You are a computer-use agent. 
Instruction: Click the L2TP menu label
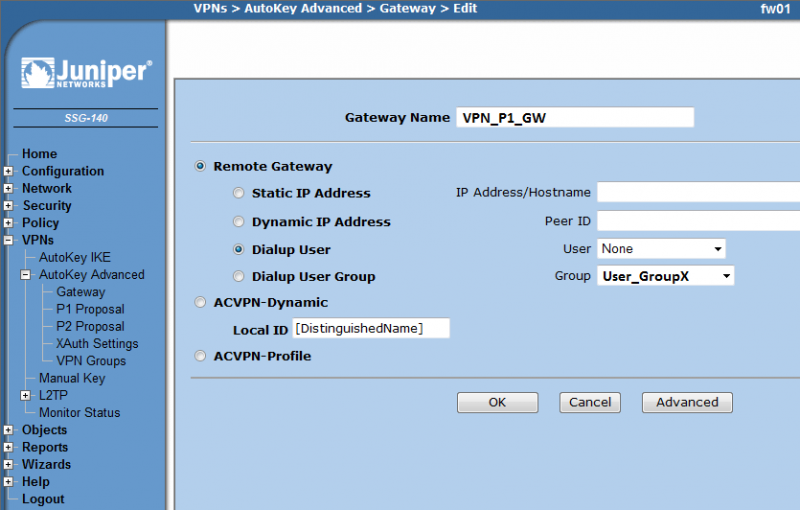53,395
